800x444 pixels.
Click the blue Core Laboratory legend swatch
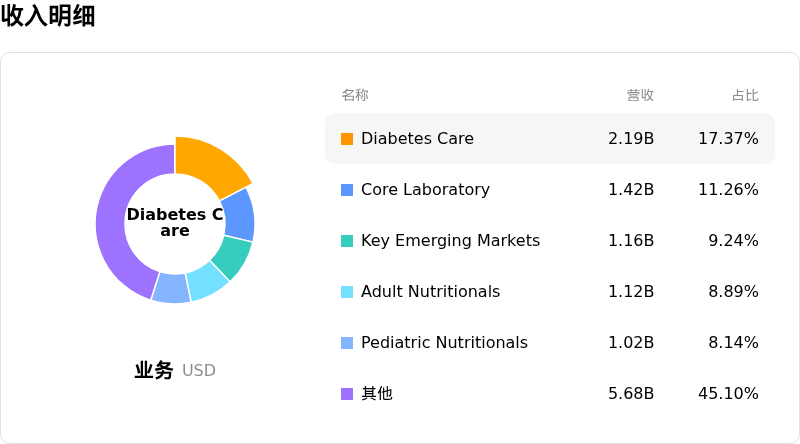[x=347, y=190]
